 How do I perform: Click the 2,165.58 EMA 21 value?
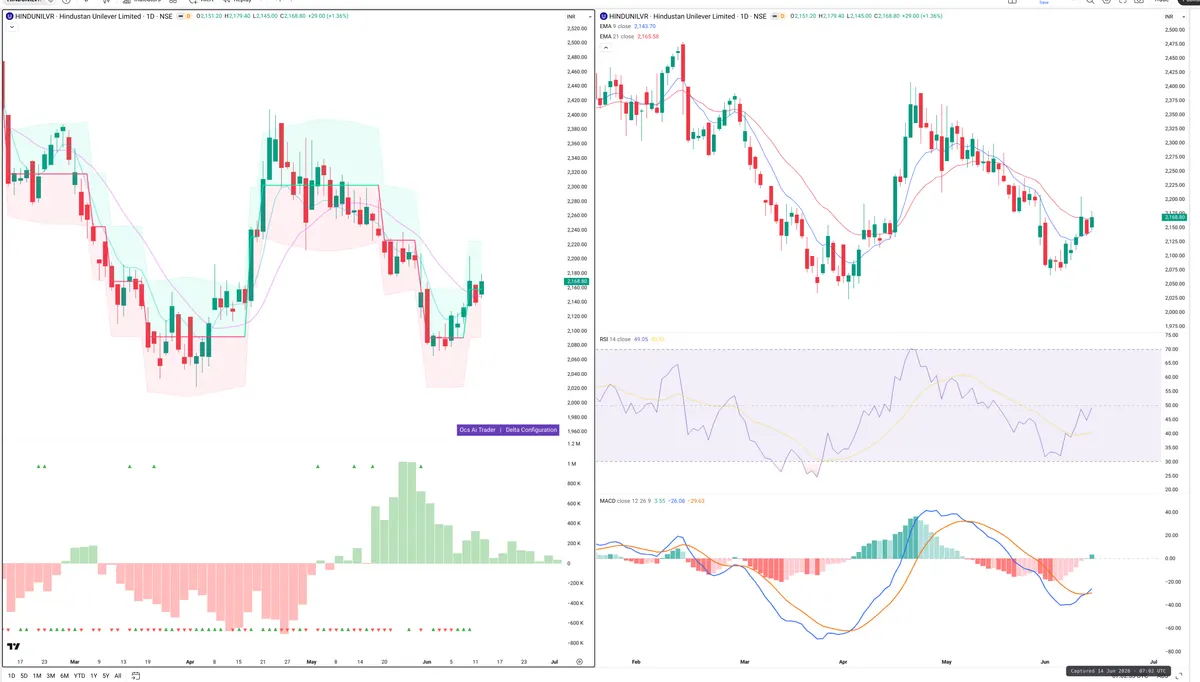(648, 36)
